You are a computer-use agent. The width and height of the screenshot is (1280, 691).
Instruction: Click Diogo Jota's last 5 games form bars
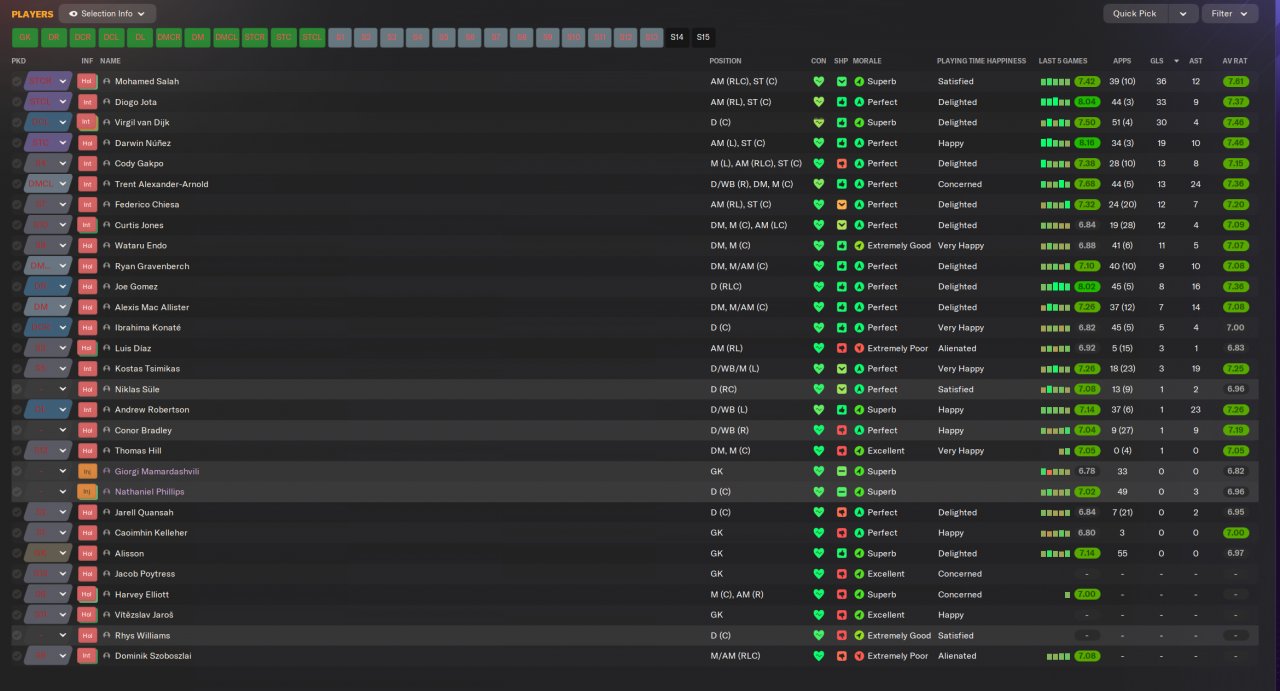click(1055, 102)
